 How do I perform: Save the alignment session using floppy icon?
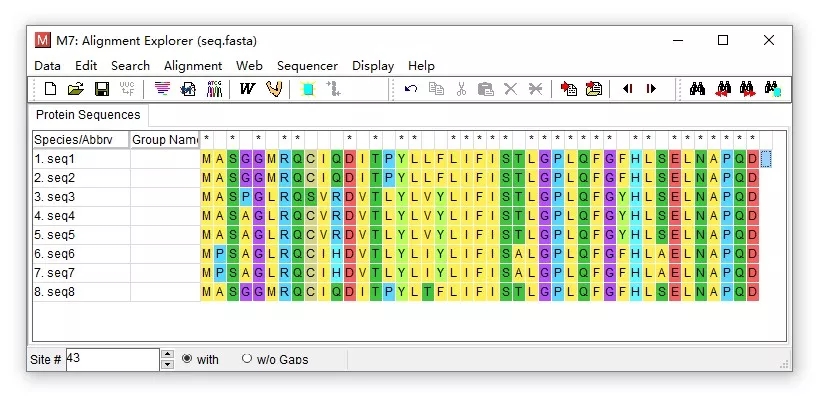pos(102,89)
